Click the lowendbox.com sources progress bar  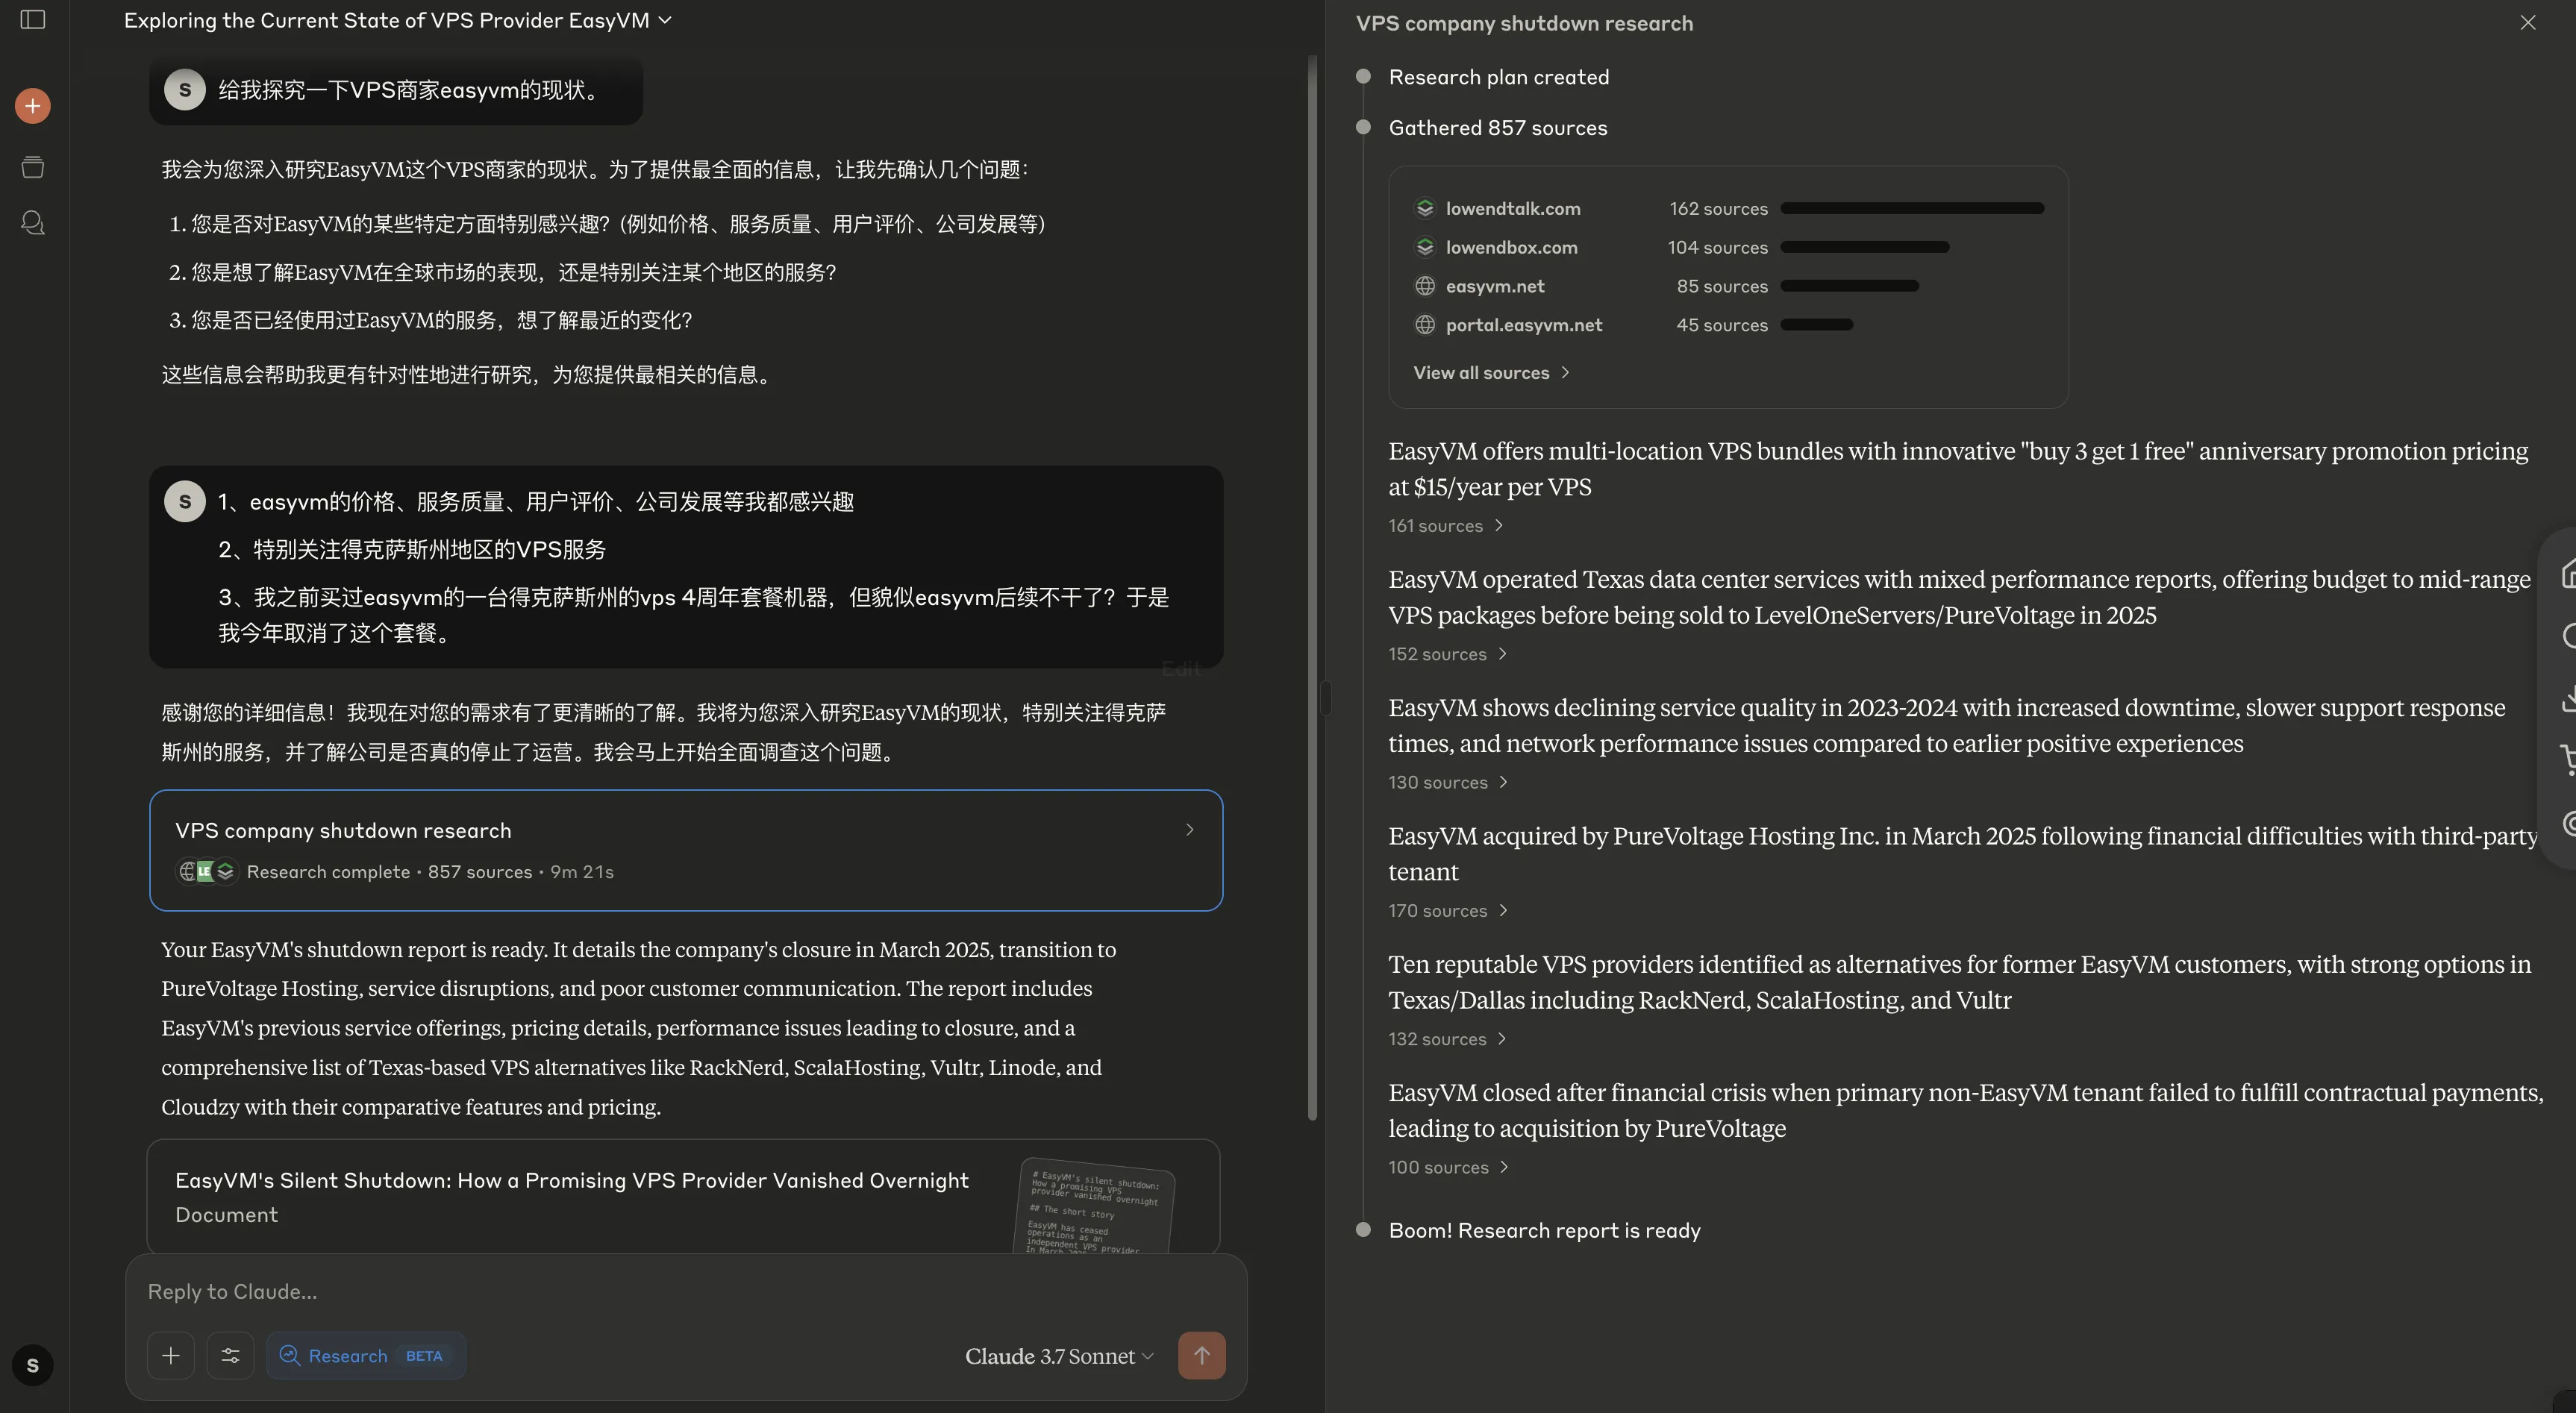[1865, 247]
